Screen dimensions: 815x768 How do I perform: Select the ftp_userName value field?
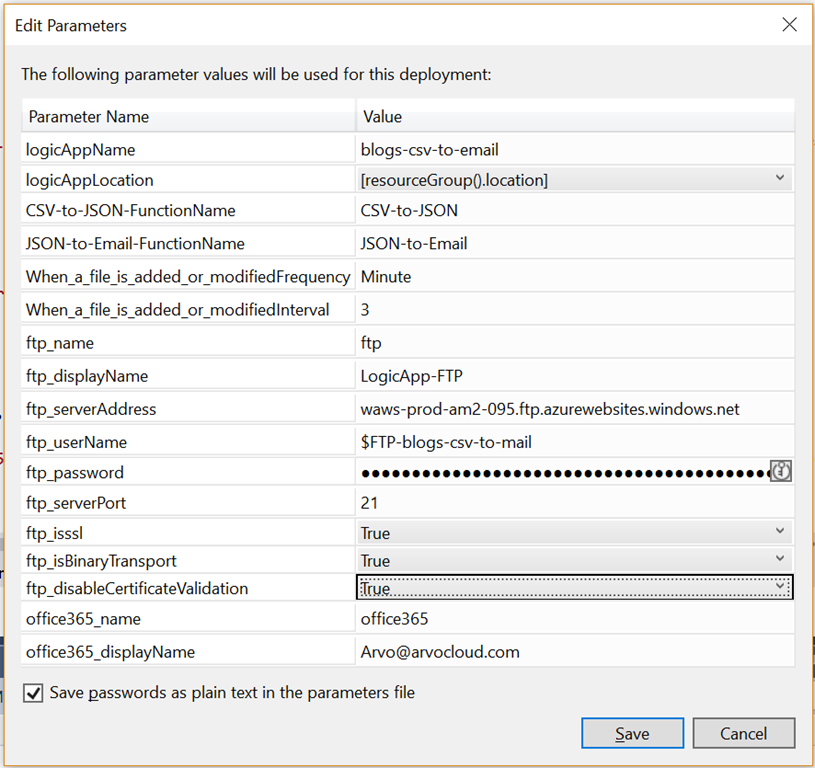point(575,441)
